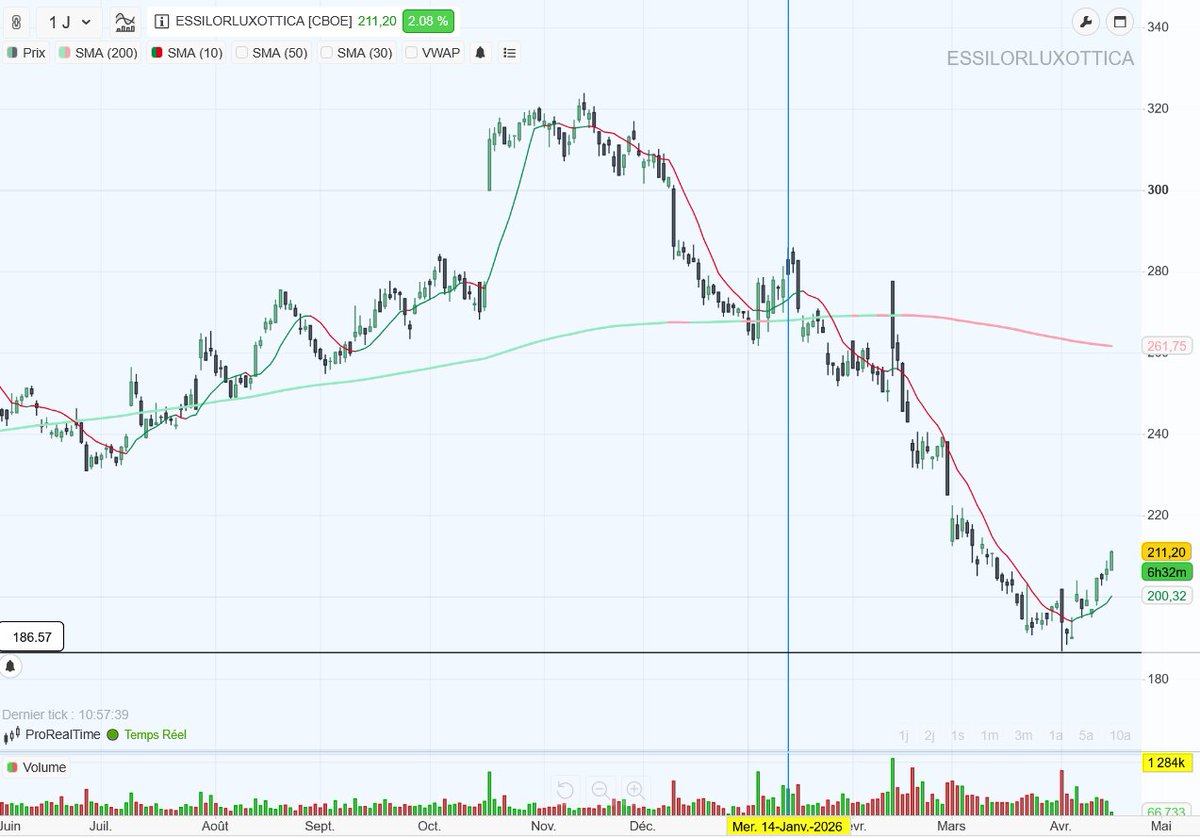Click the reset zoom undo icon
This screenshot has height=838, width=1200.
point(565,790)
